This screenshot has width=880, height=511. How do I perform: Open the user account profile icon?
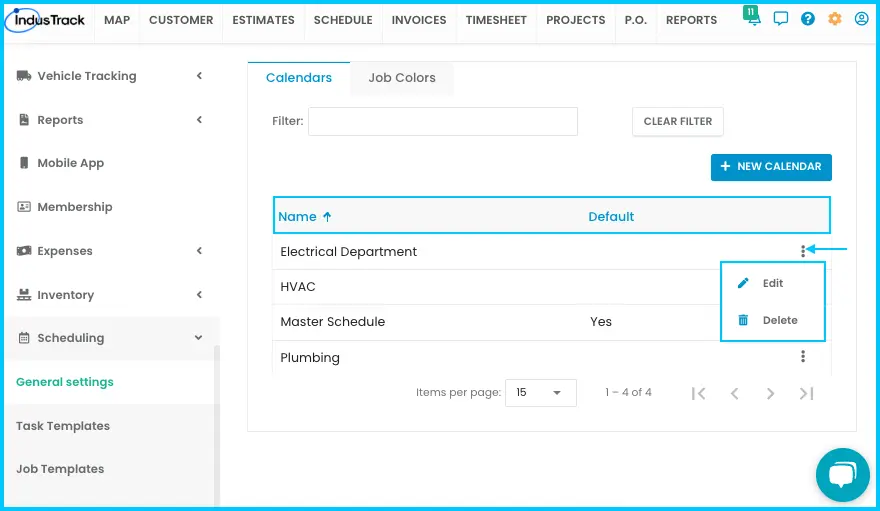pos(861,19)
